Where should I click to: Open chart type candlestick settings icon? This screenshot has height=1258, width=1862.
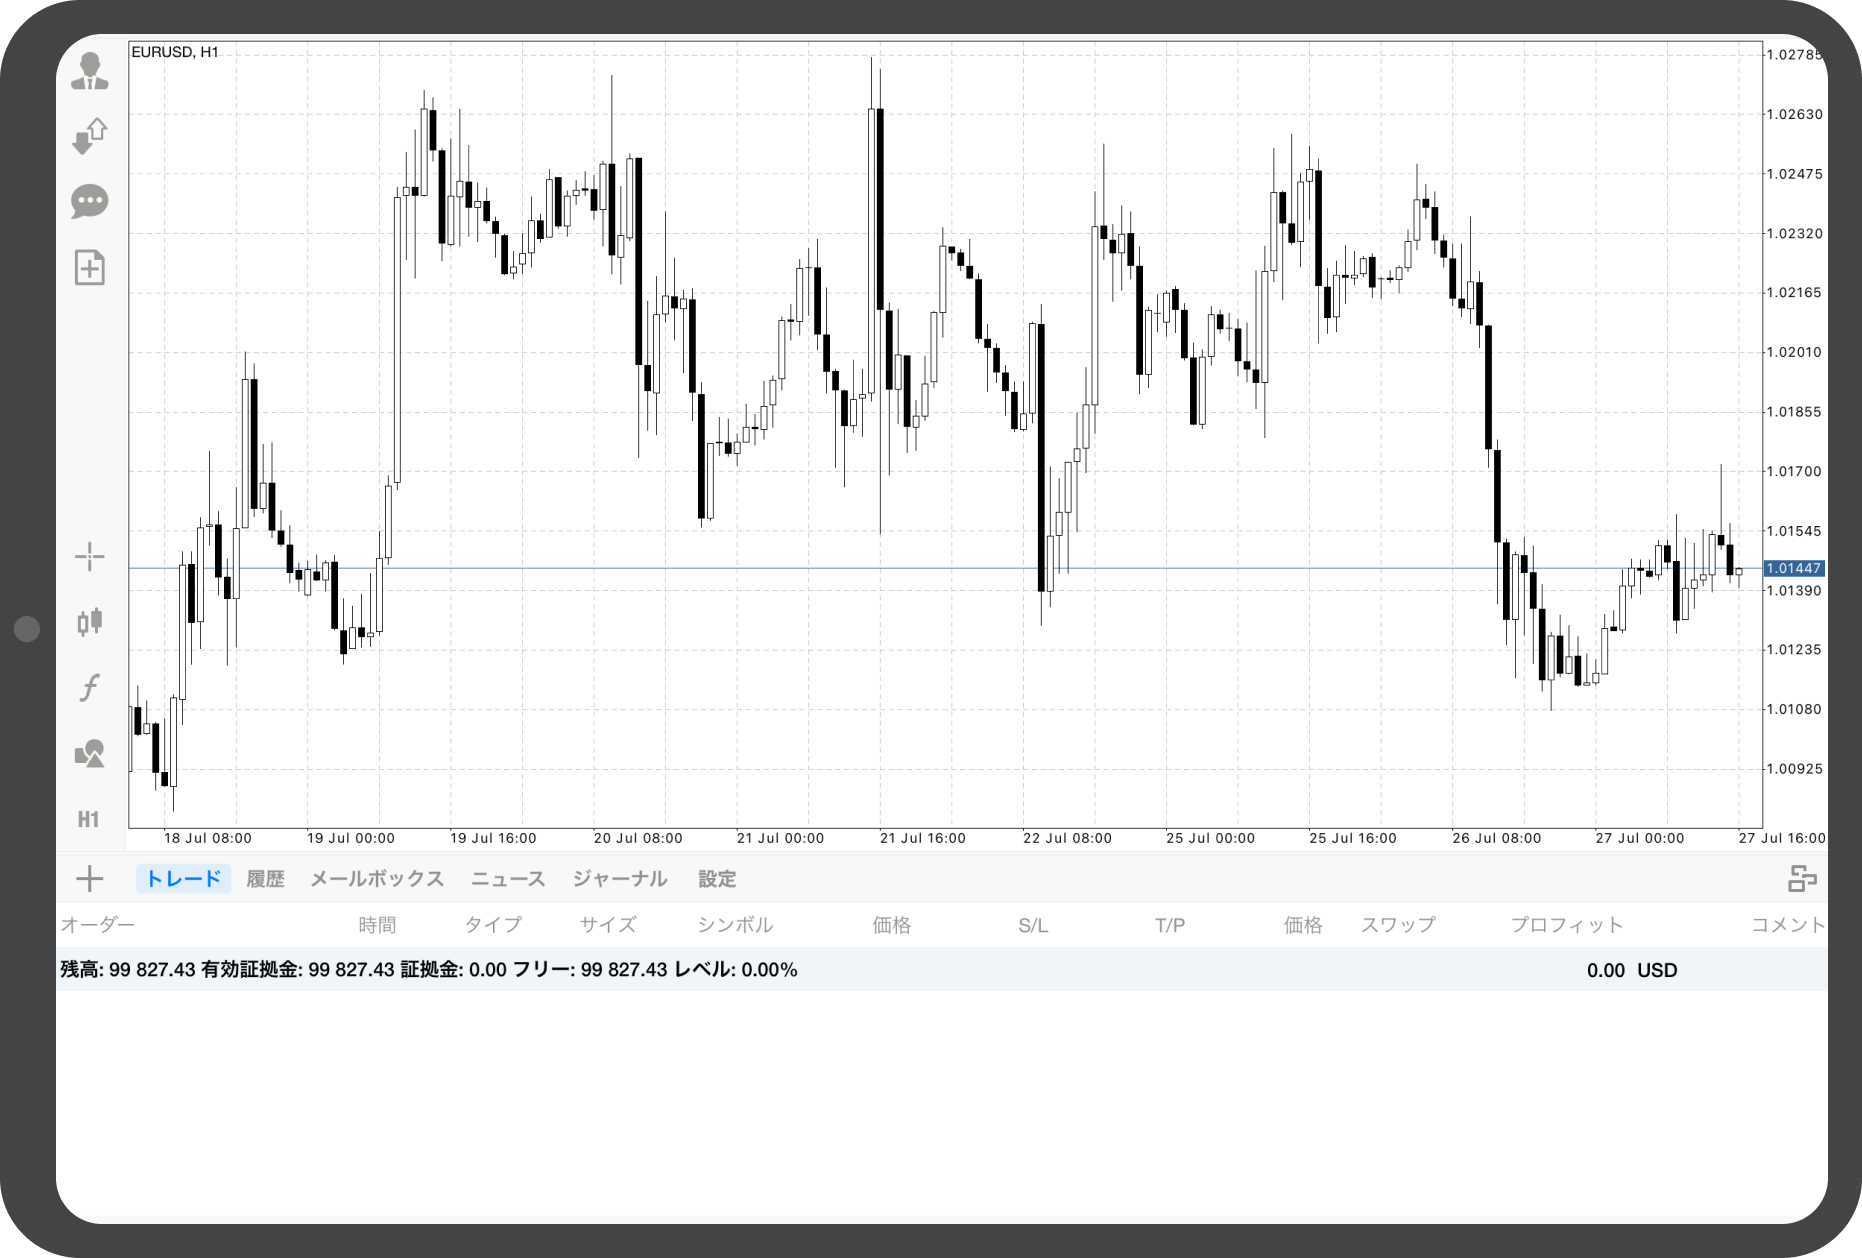click(x=90, y=621)
